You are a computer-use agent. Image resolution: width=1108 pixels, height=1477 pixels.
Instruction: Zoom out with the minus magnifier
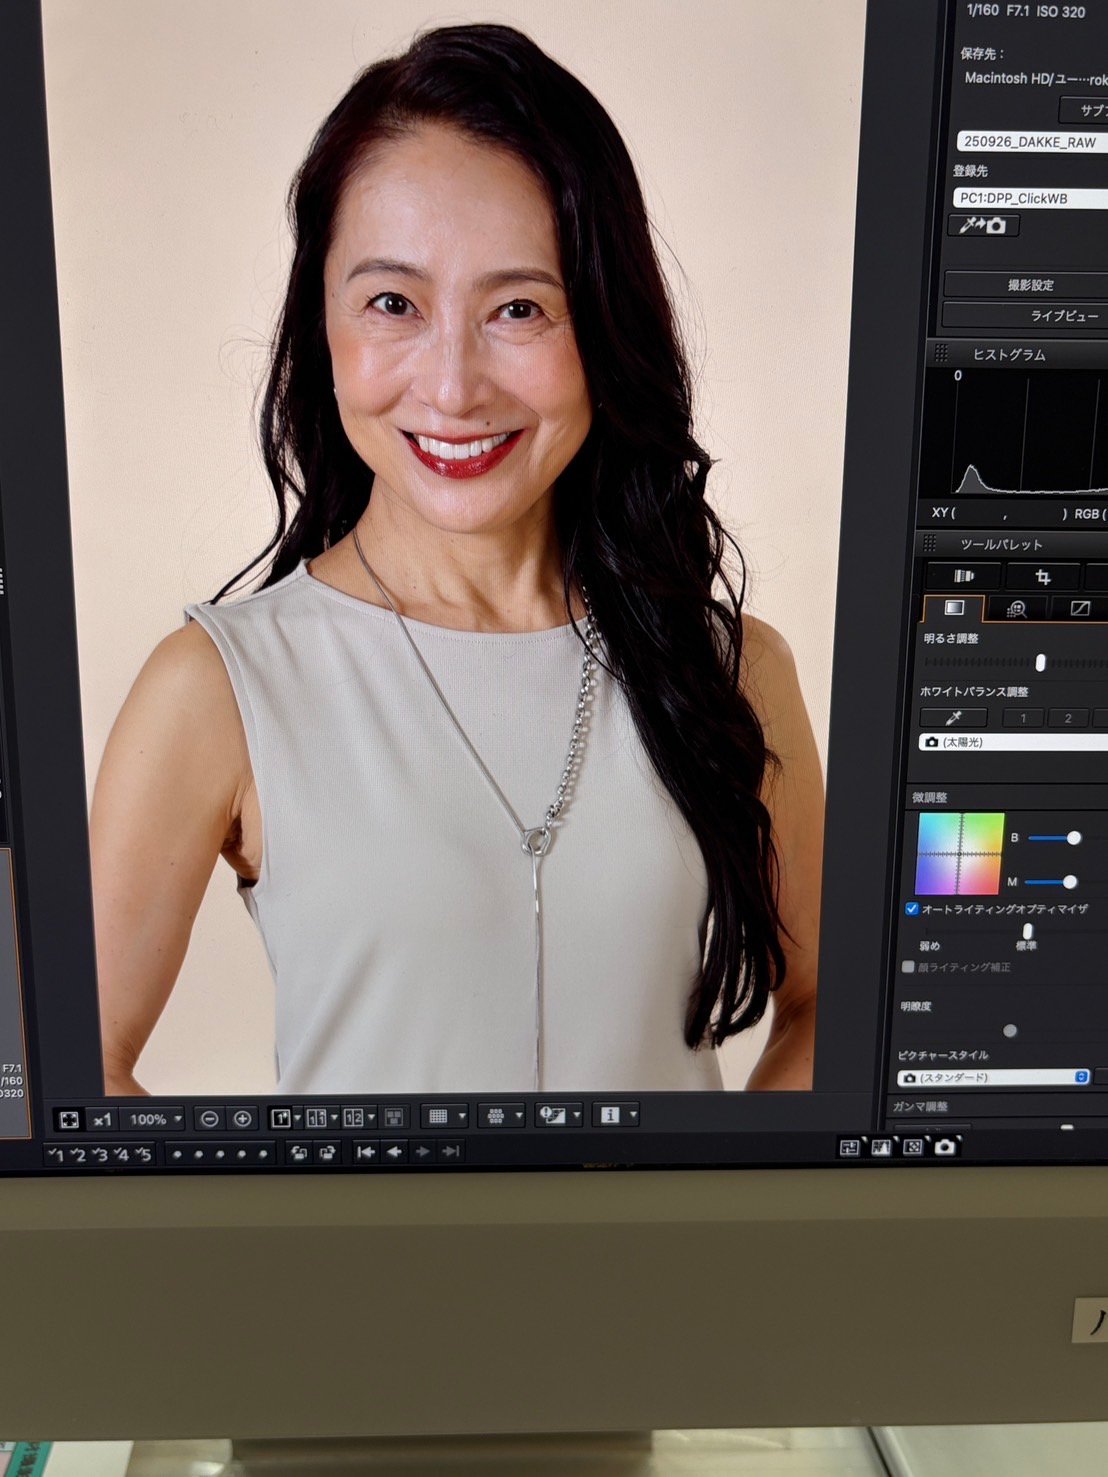(209, 1119)
